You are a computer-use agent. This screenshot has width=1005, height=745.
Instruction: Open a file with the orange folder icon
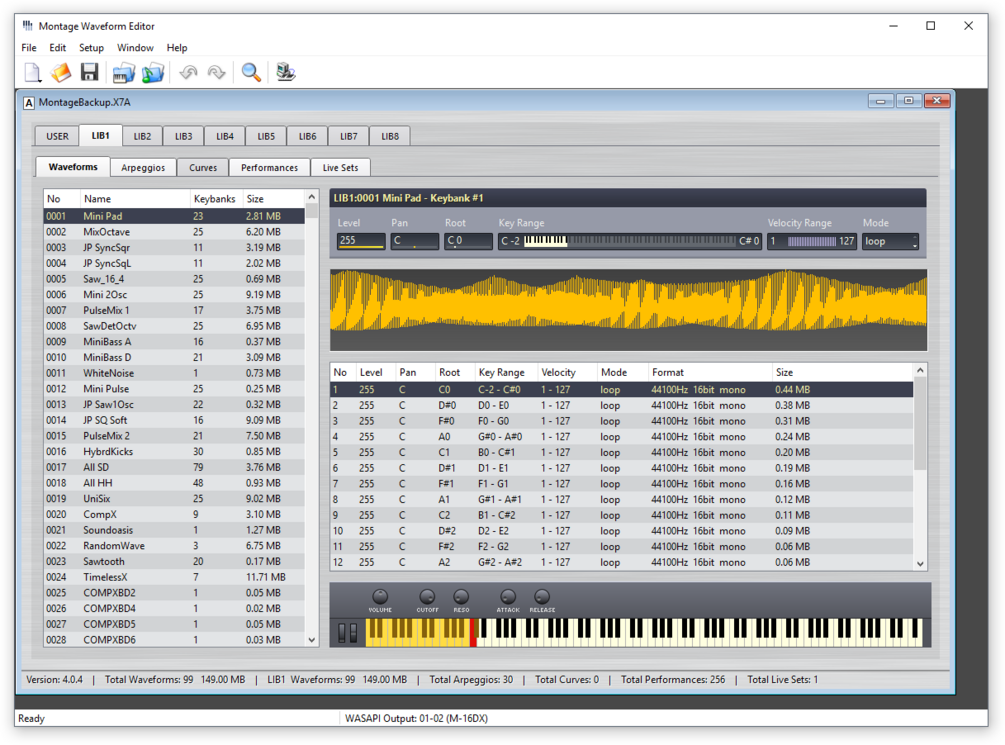[x=61, y=72]
